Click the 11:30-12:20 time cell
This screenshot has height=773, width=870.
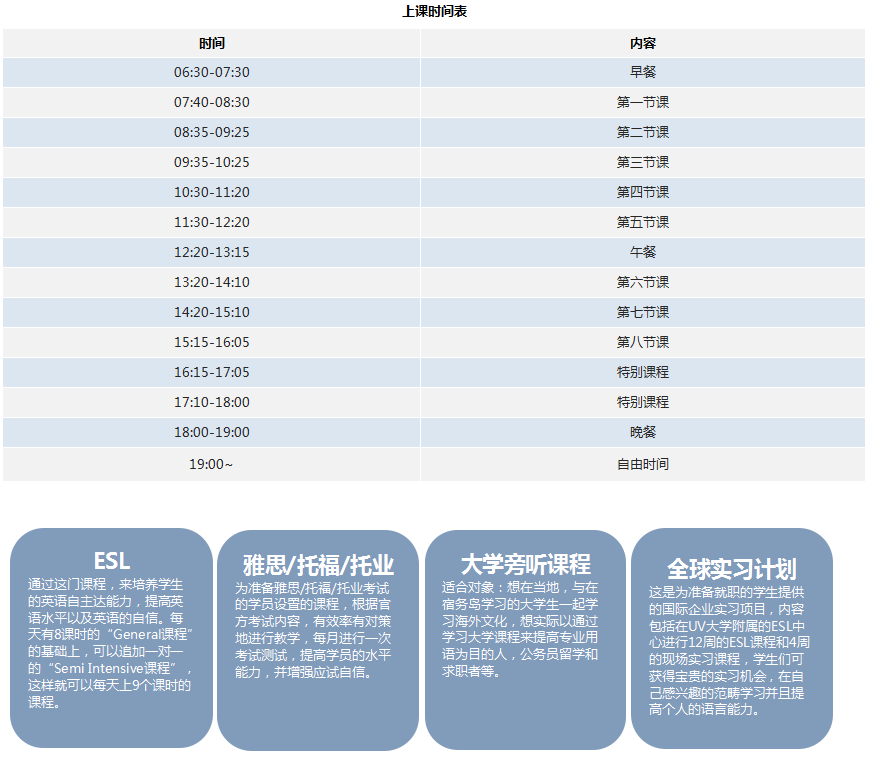(x=211, y=222)
